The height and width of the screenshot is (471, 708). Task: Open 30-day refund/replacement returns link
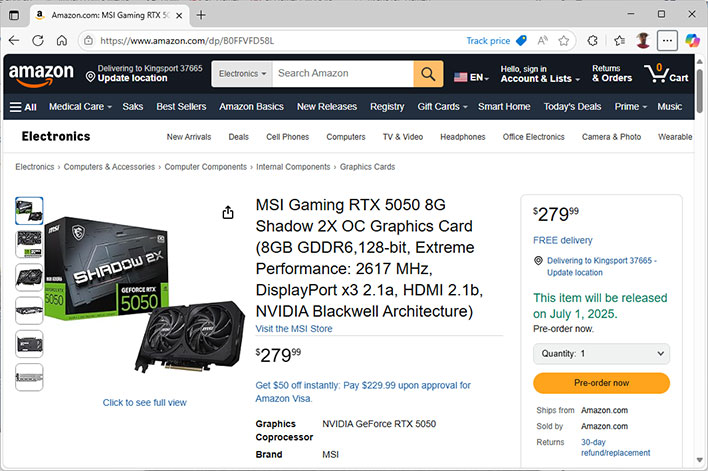[615, 448]
